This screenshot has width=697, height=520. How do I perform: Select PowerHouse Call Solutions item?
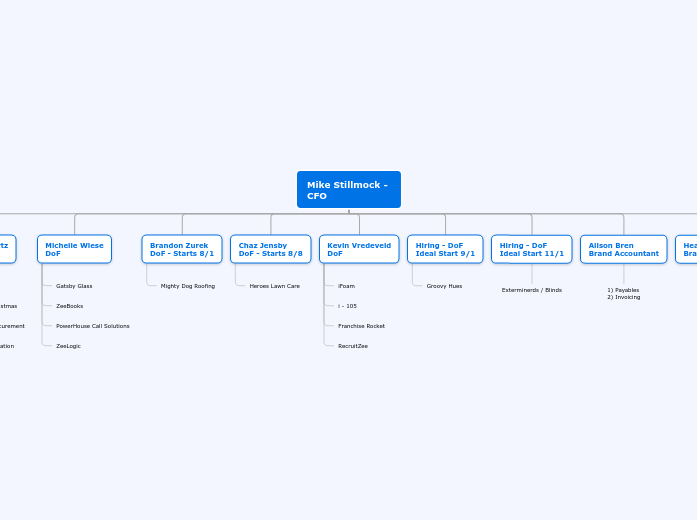92,326
